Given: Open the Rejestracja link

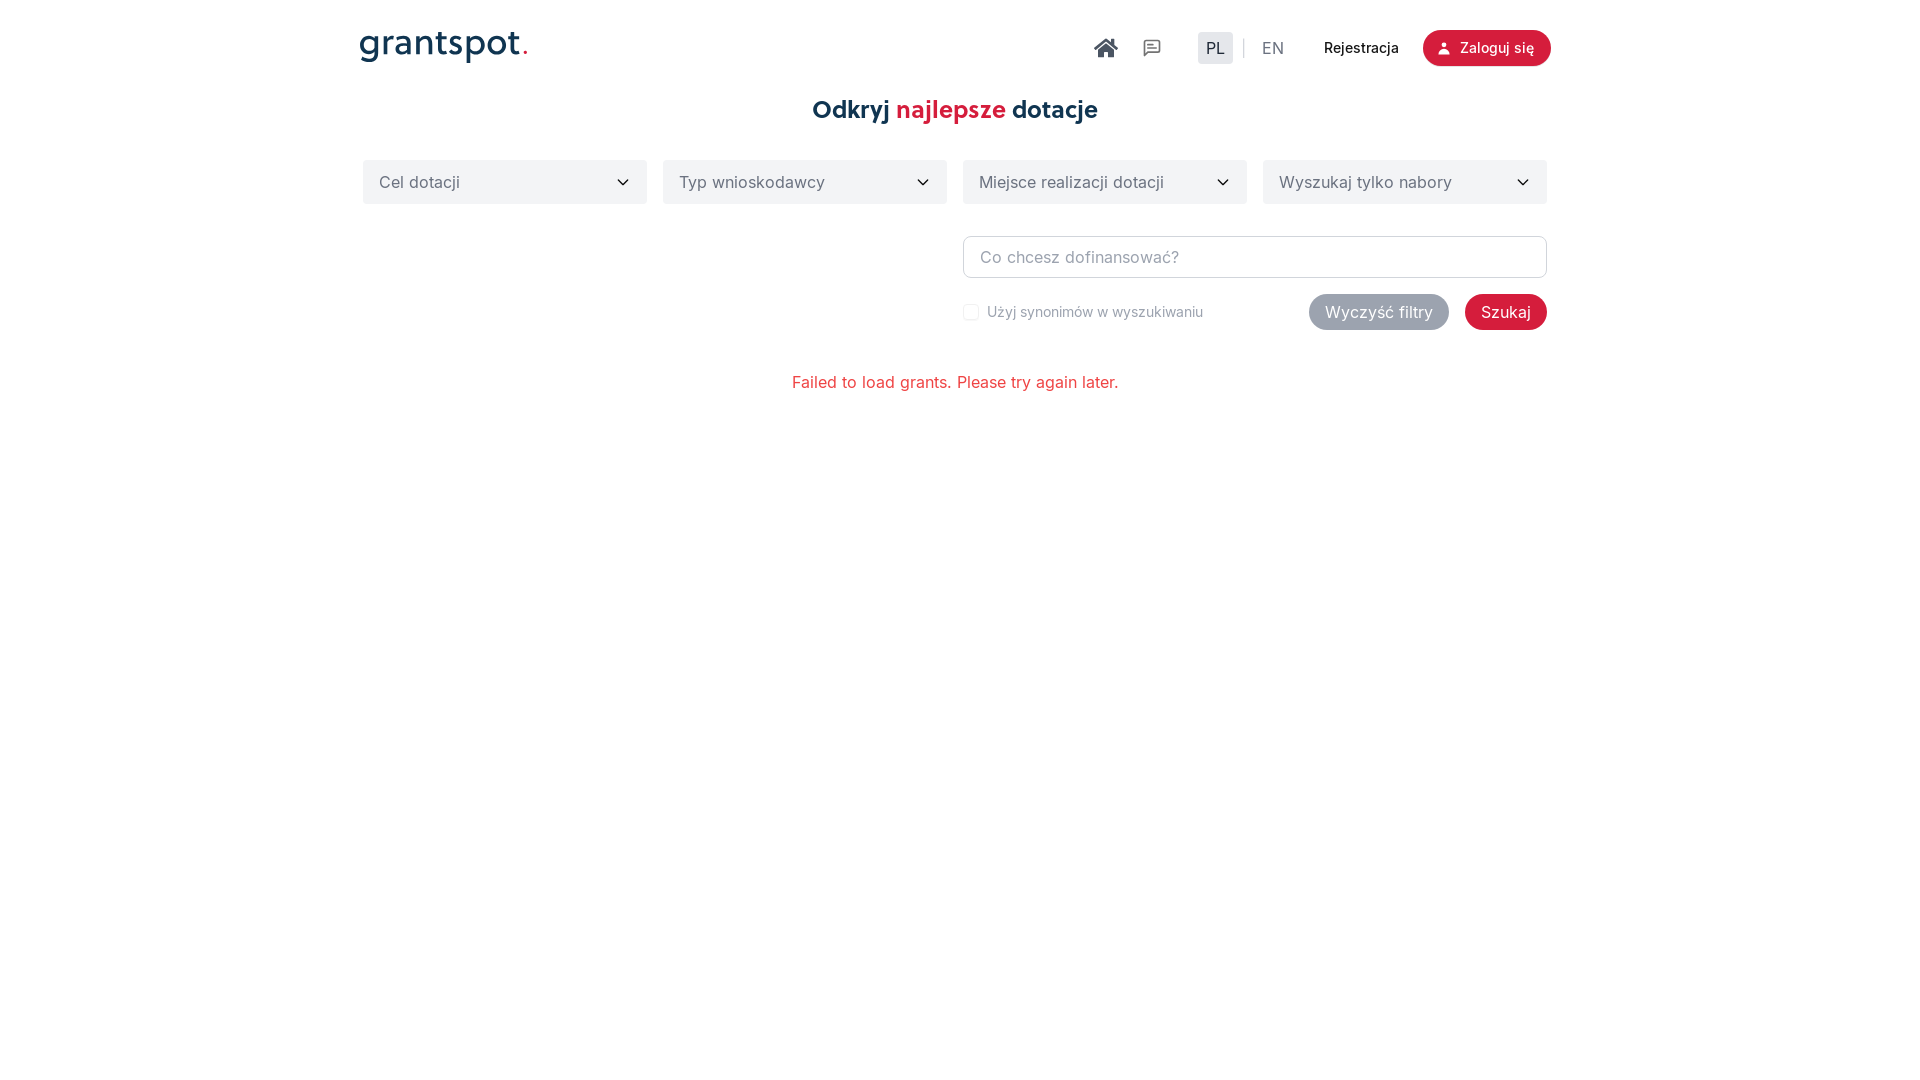Looking at the screenshot, I should pos(1361,48).
